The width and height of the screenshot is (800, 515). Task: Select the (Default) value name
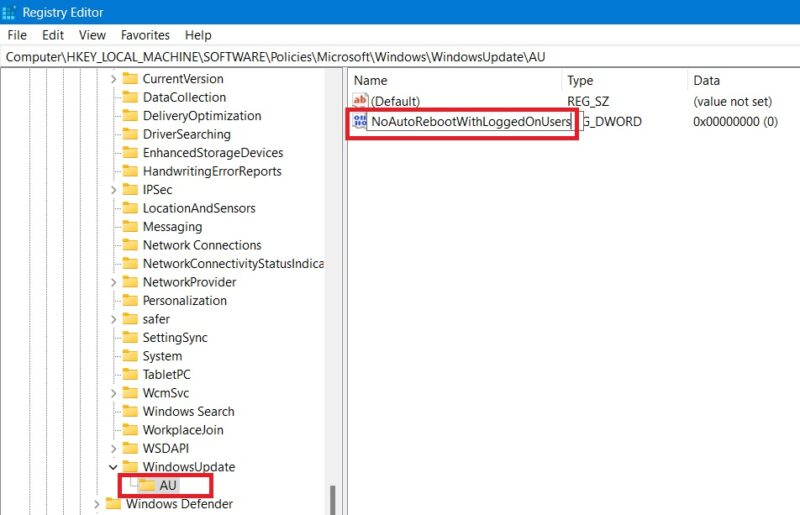coord(395,101)
